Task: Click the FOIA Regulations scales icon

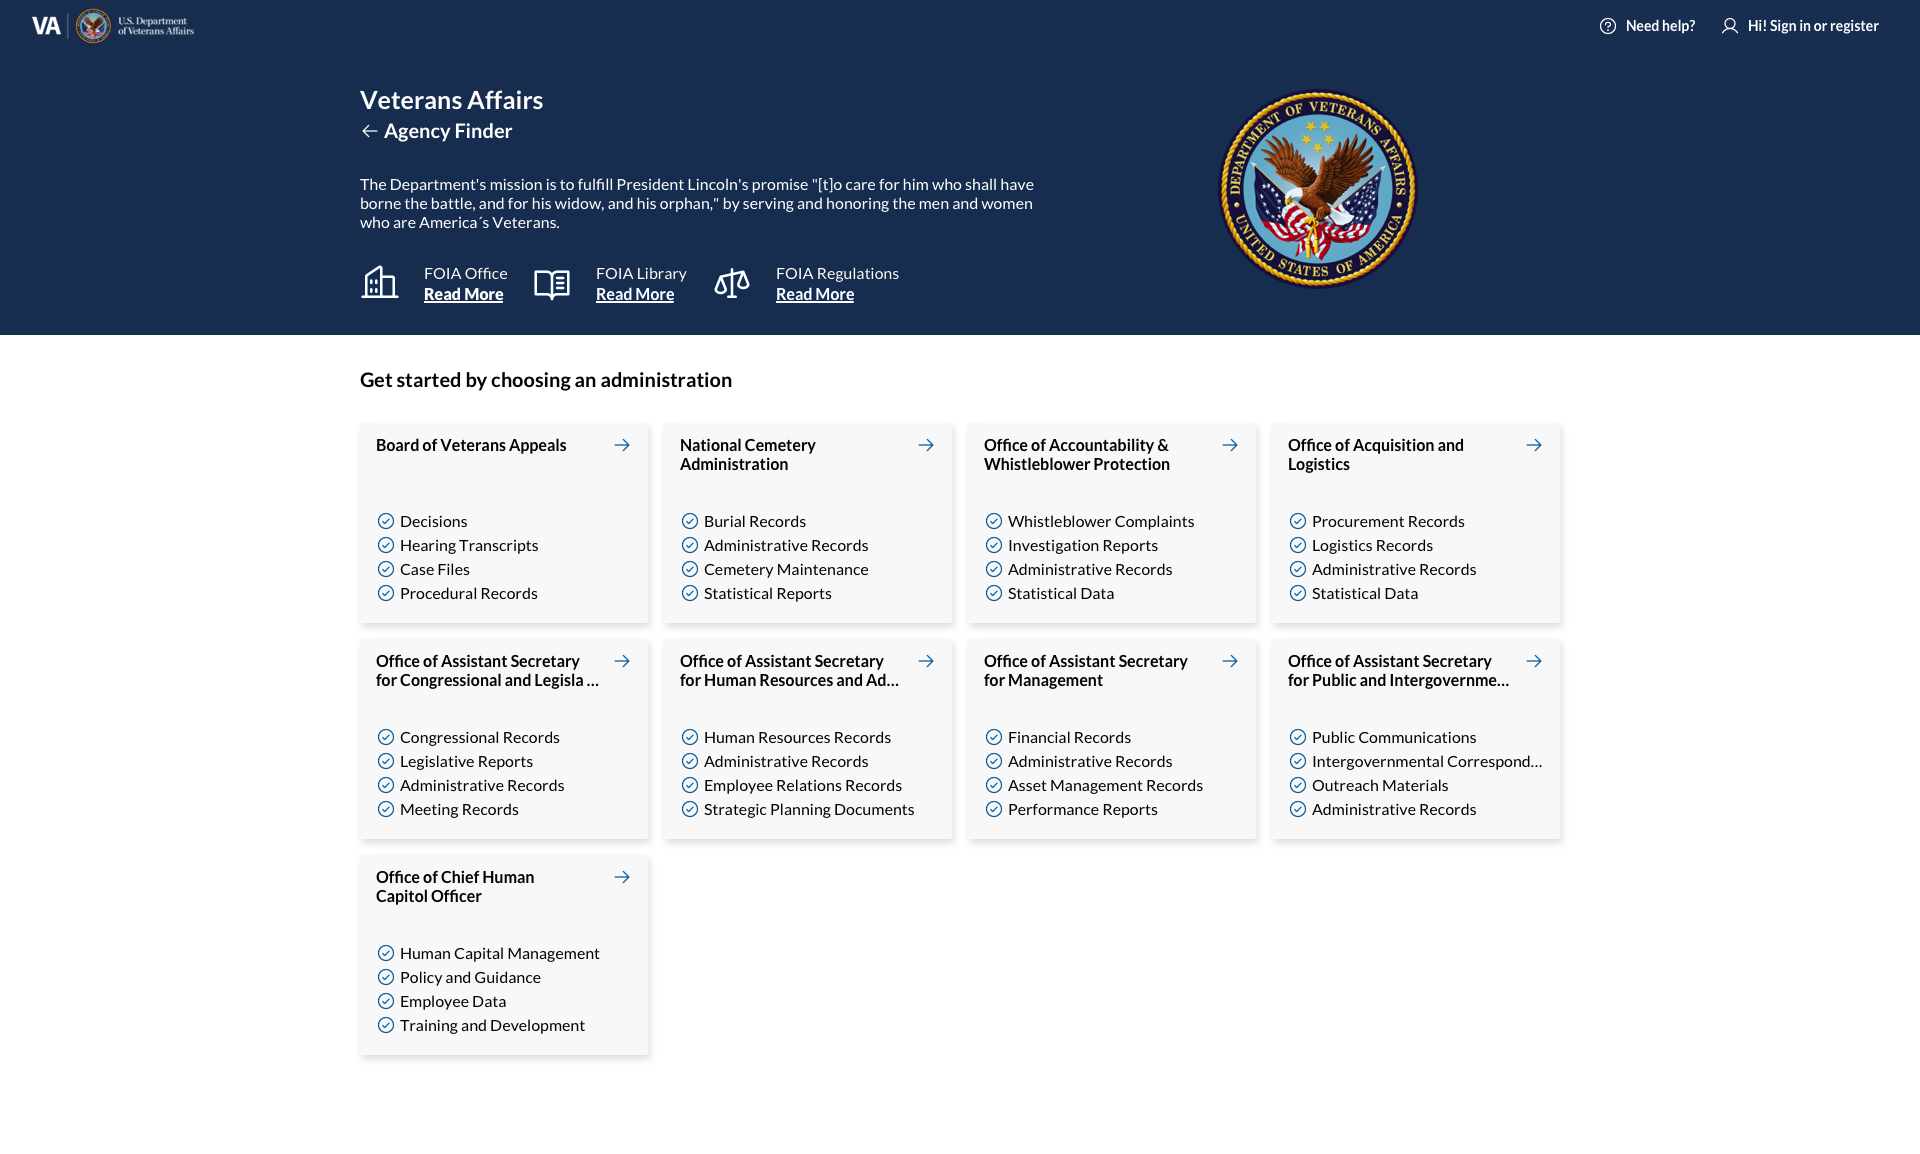Action: (733, 283)
